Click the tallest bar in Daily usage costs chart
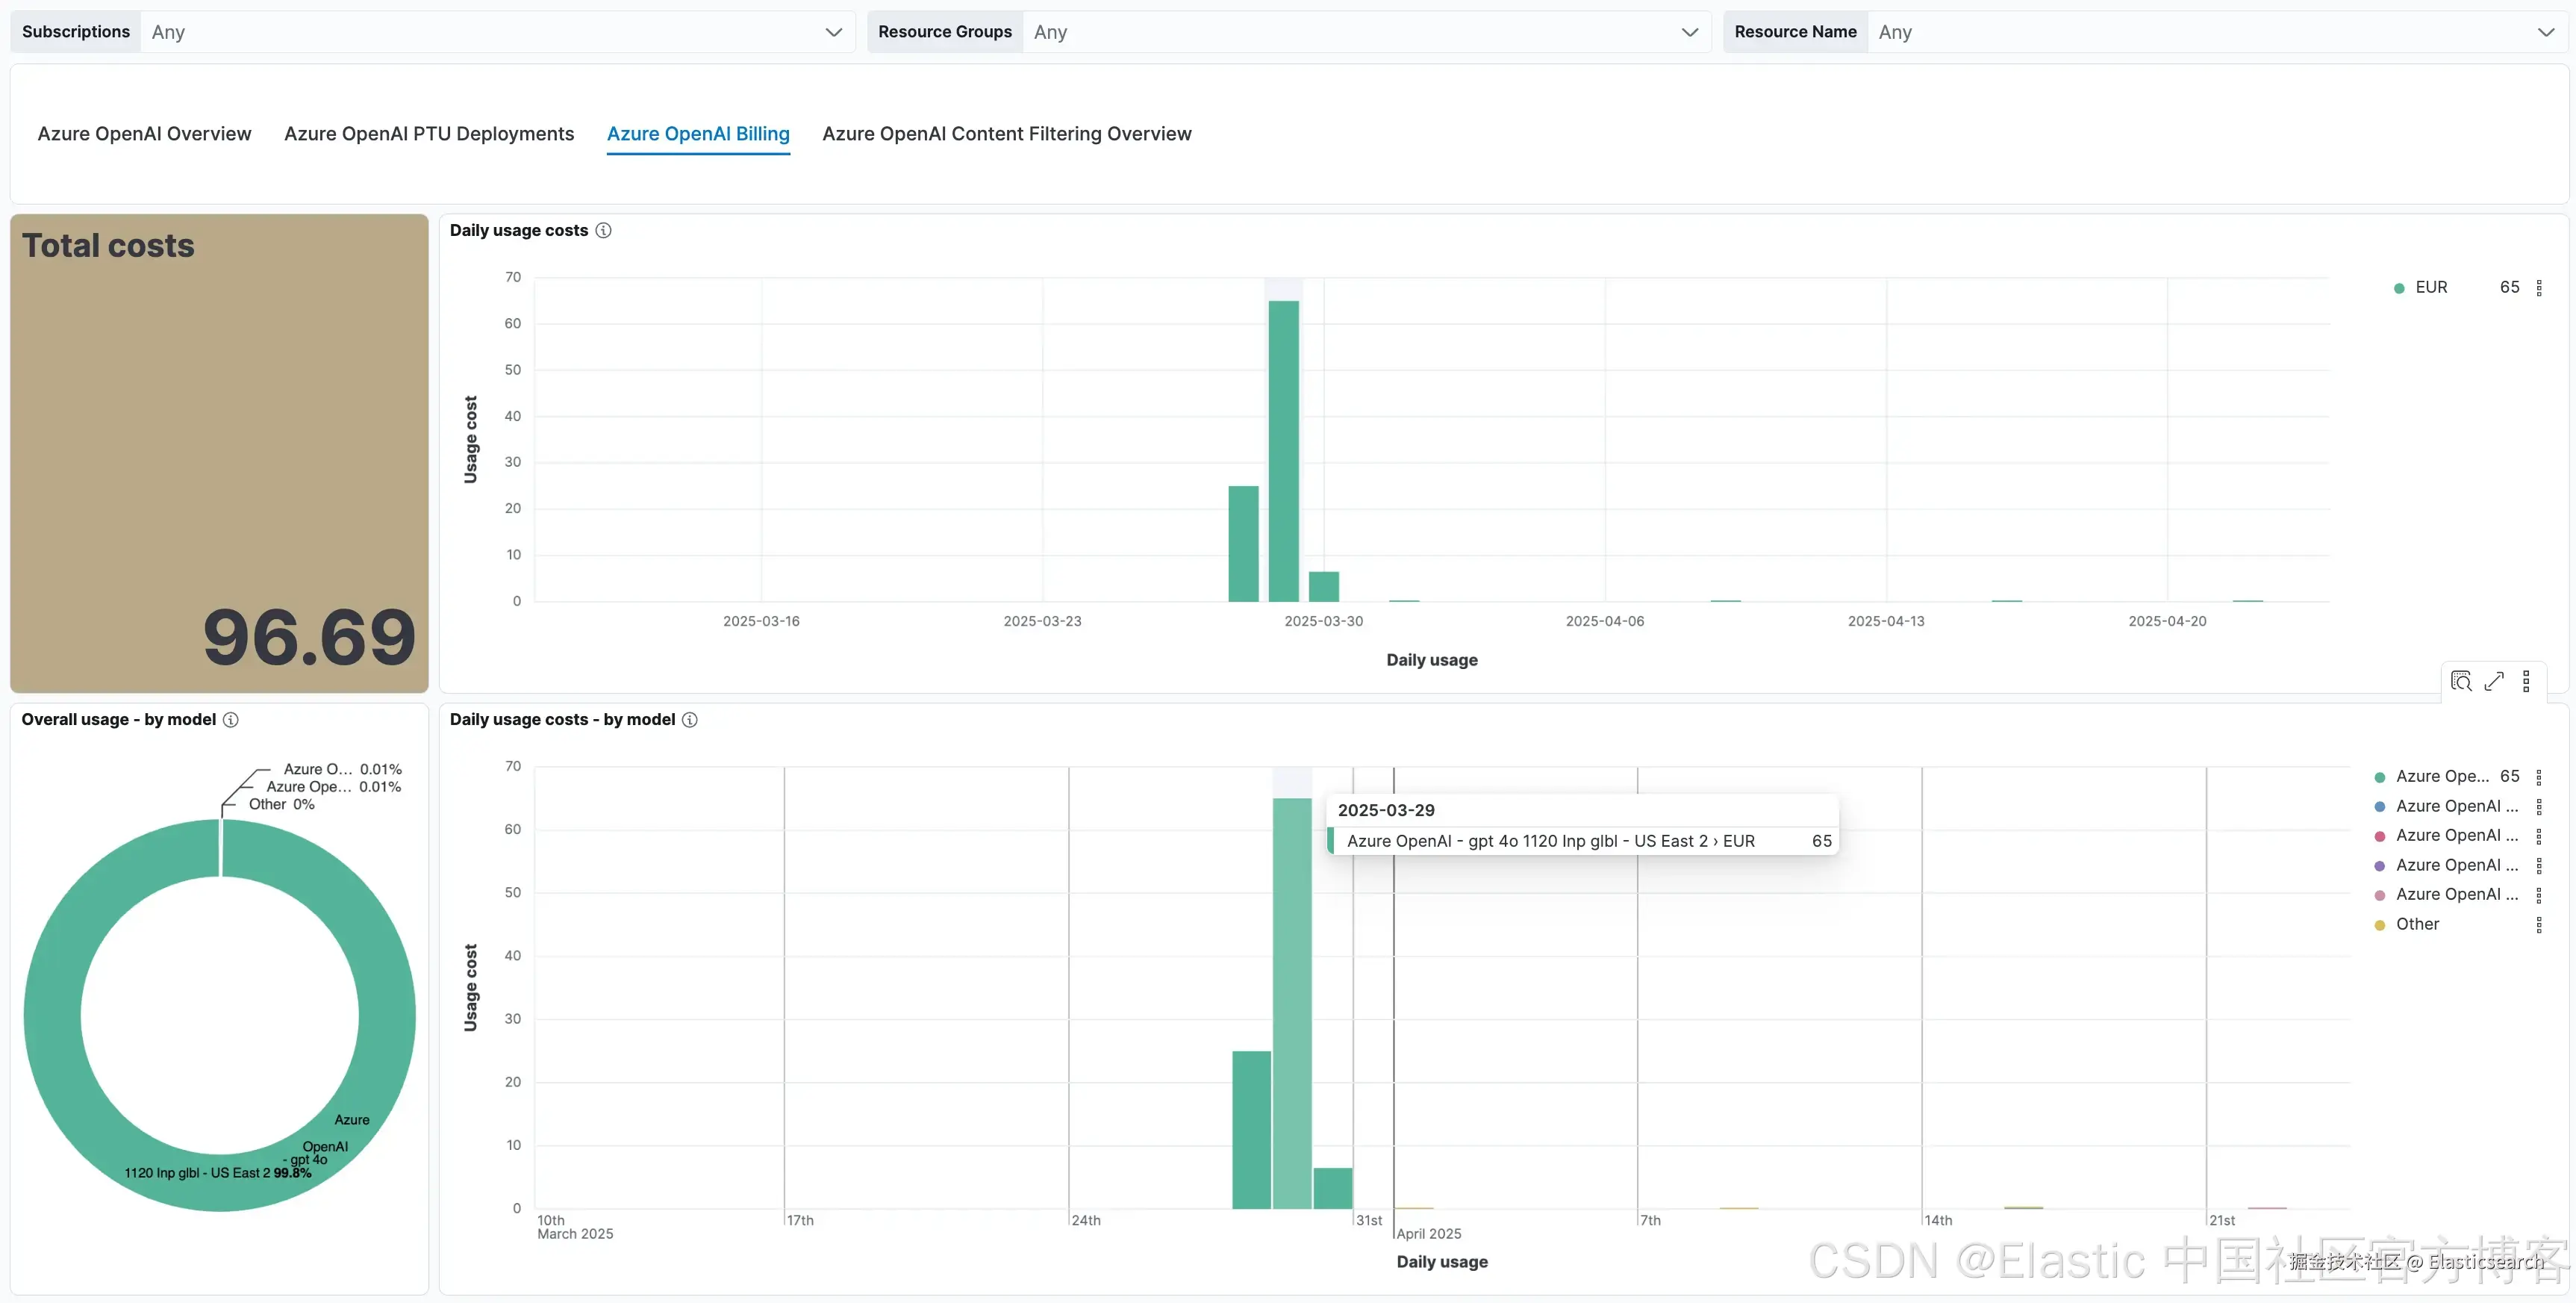The height and width of the screenshot is (1303, 2576). [1283, 450]
